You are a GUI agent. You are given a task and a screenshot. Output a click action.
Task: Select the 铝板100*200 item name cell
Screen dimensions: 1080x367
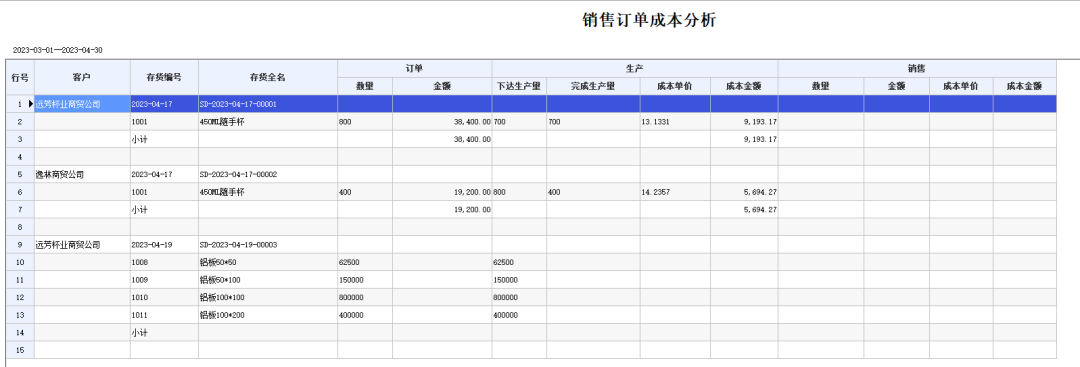tap(268, 315)
